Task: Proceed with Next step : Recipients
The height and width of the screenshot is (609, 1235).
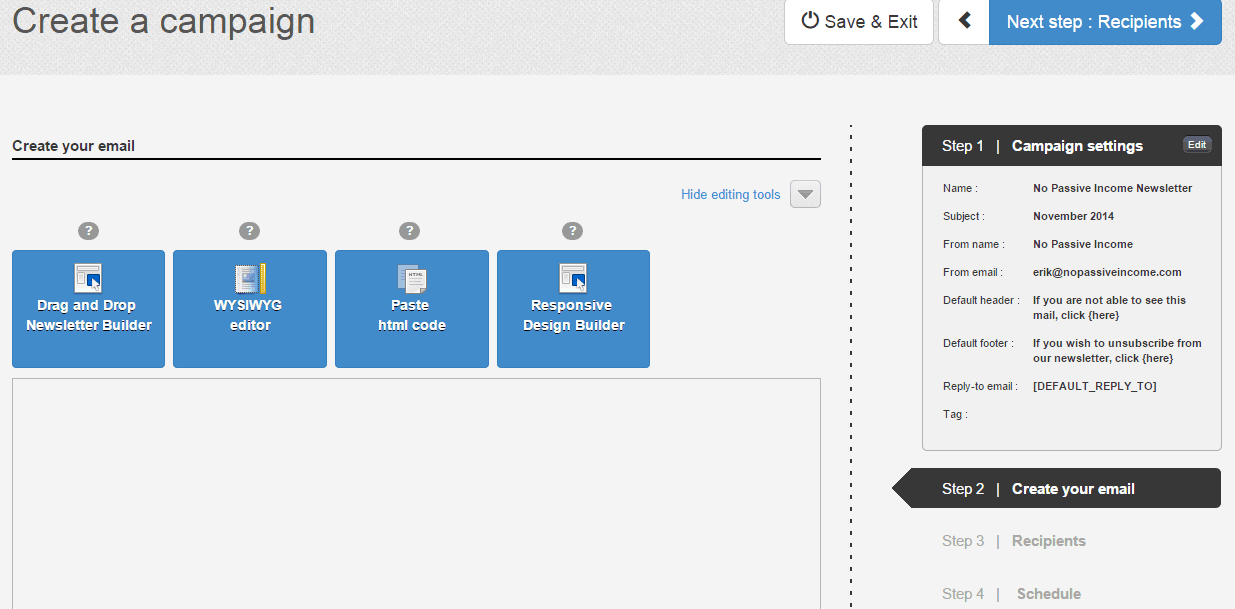Action: coord(1105,21)
